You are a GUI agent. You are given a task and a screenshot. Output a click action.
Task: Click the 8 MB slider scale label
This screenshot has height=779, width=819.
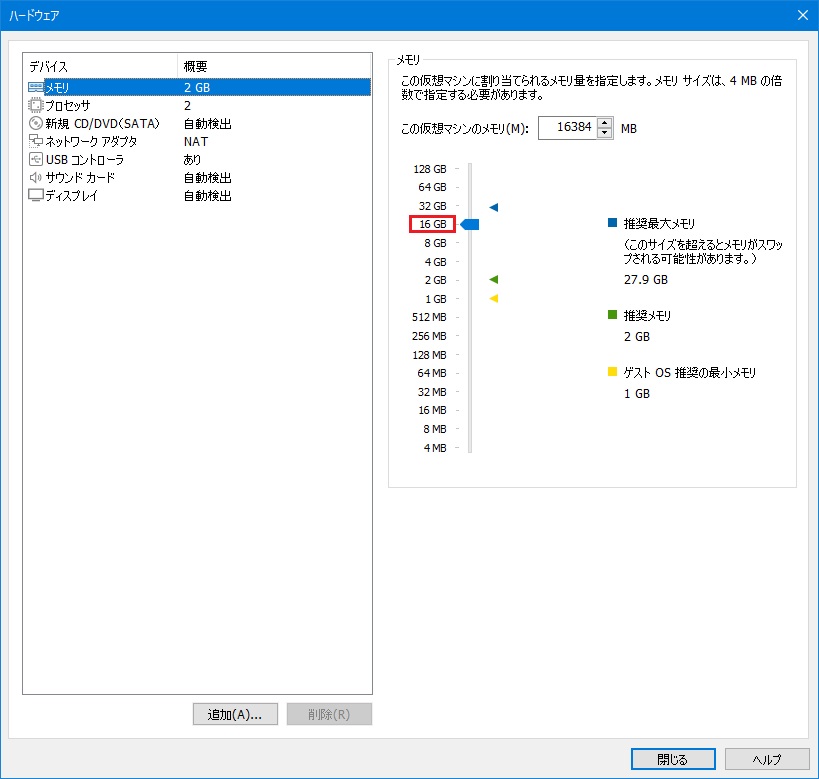(x=435, y=429)
